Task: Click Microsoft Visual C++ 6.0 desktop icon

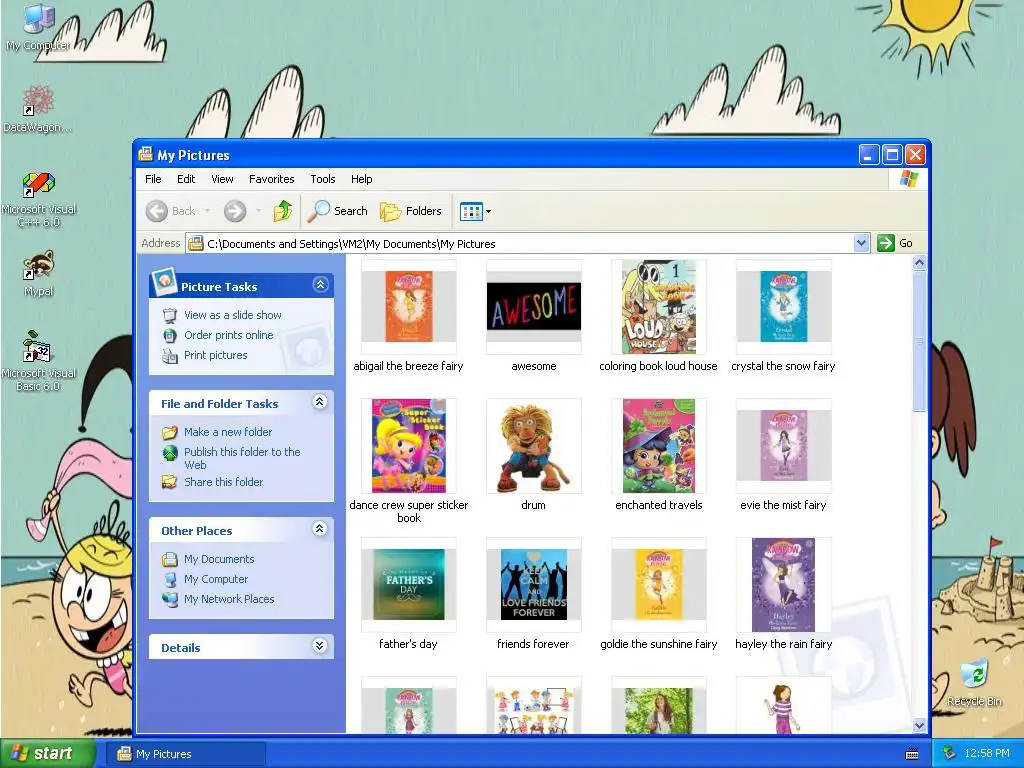Action: [39, 200]
